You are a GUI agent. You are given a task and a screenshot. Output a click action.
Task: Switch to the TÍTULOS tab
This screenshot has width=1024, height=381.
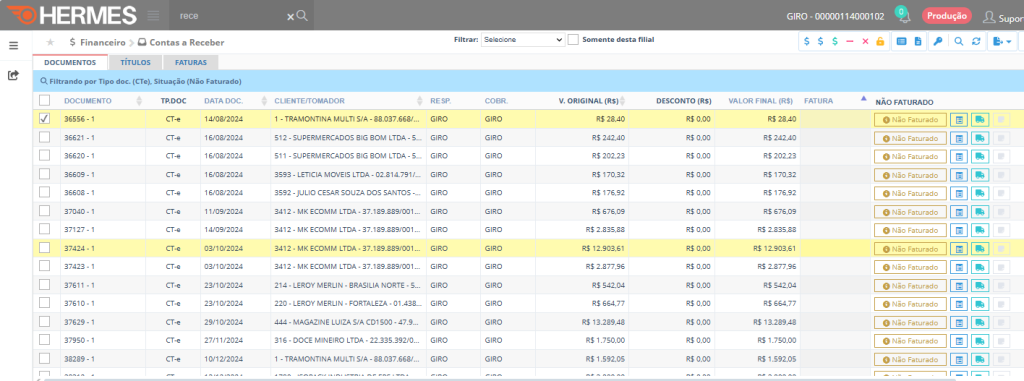(x=135, y=63)
